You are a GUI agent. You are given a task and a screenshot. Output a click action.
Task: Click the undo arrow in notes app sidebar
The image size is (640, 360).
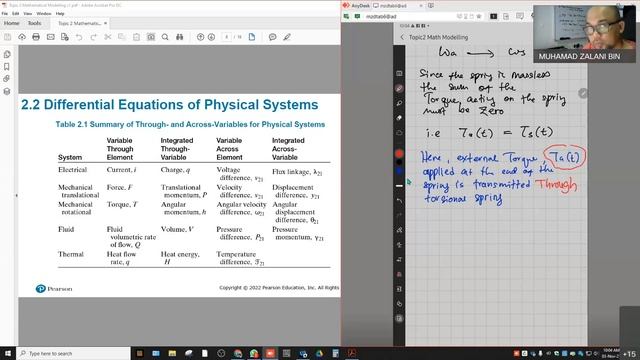tap(399, 201)
